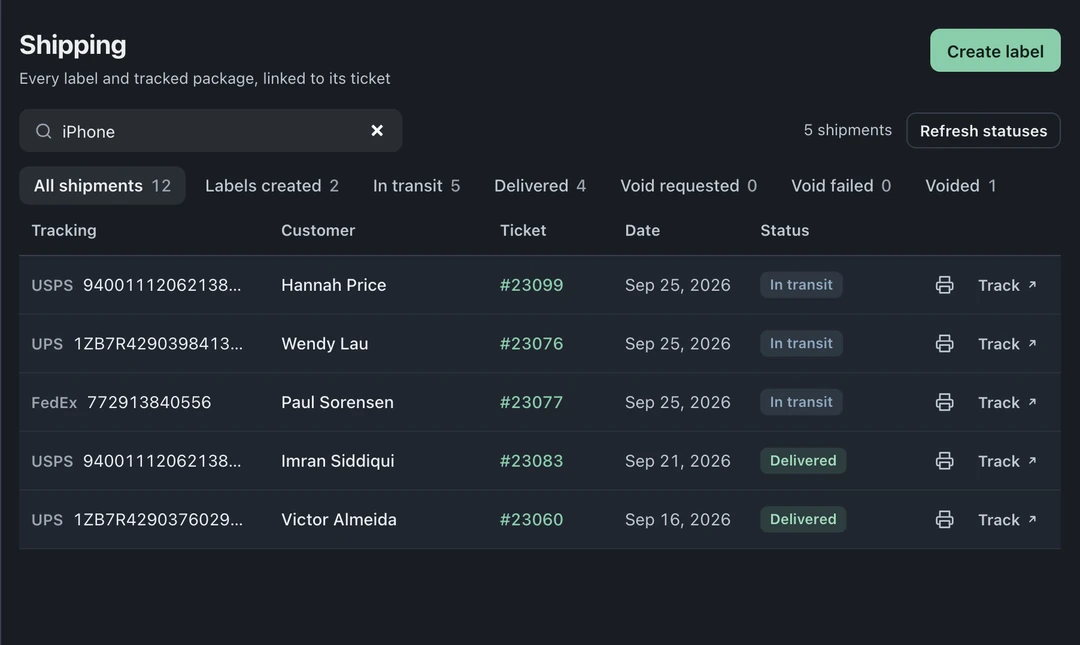Click customer name Hannah Price
Image resolution: width=1080 pixels, height=645 pixels.
[333, 285]
